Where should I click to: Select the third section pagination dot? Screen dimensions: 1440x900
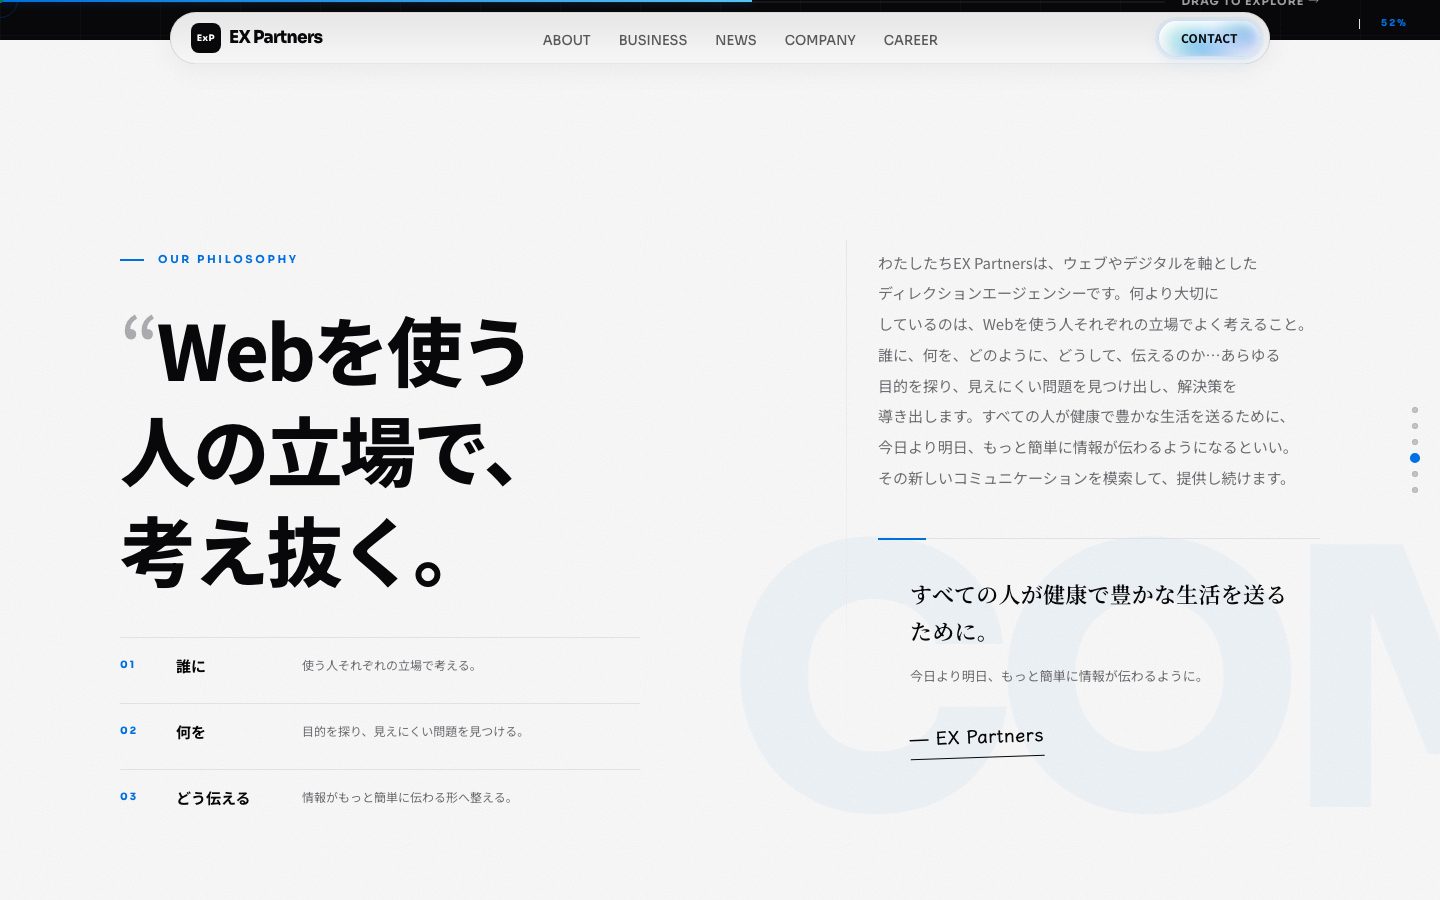point(1415,442)
